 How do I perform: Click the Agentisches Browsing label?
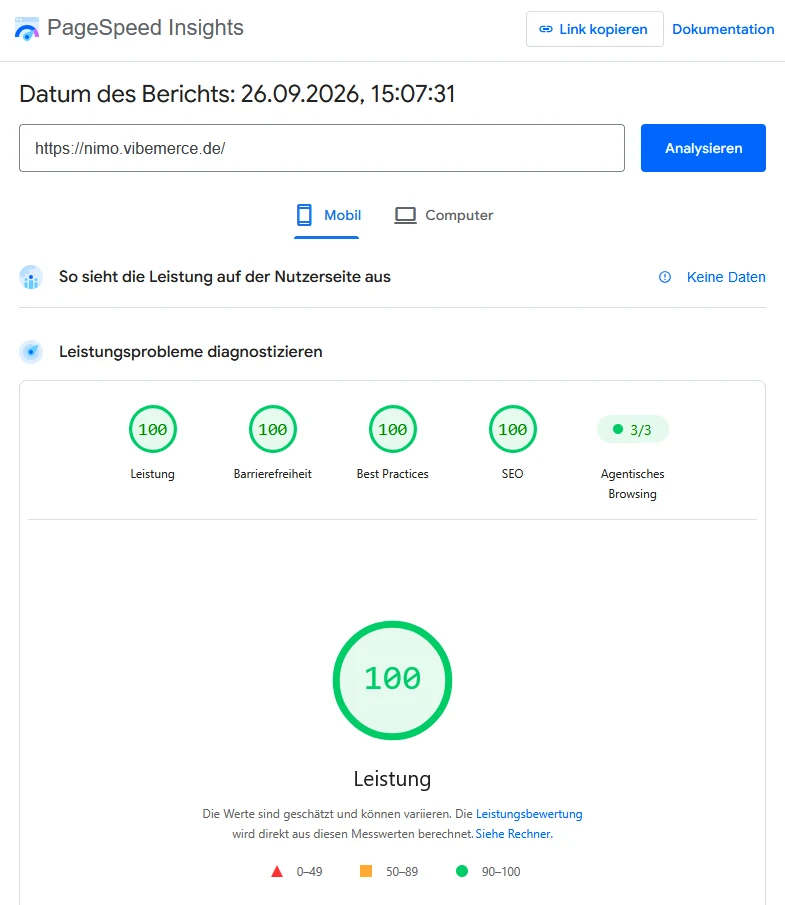(x=633, y=484)
